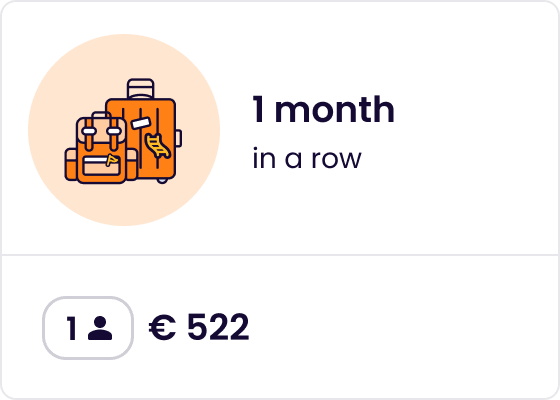Select the "1 month" pass heading
The height and width of the screenshot is (400, 560).
tap(324, 109)
